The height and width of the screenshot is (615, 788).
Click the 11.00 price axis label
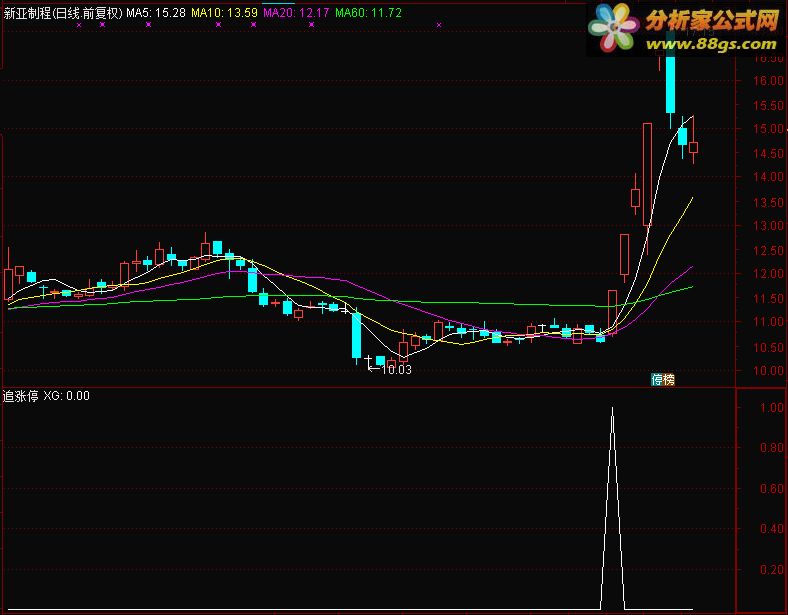[x=768, y=322]
